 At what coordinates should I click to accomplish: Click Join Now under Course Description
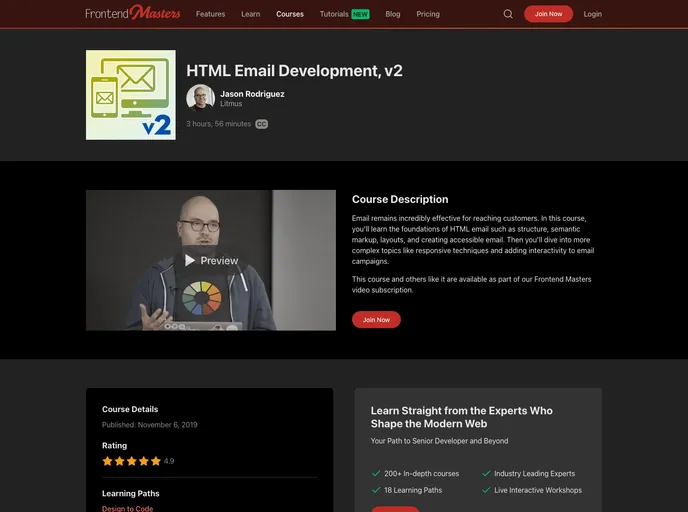point(376,320)
